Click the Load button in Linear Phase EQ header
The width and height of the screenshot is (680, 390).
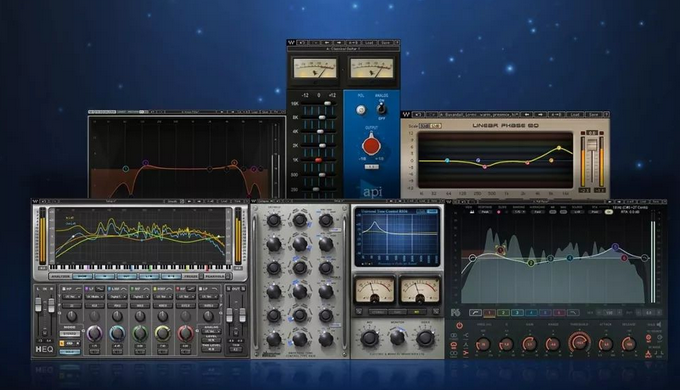pyautogui.click(x=575, y=115)
